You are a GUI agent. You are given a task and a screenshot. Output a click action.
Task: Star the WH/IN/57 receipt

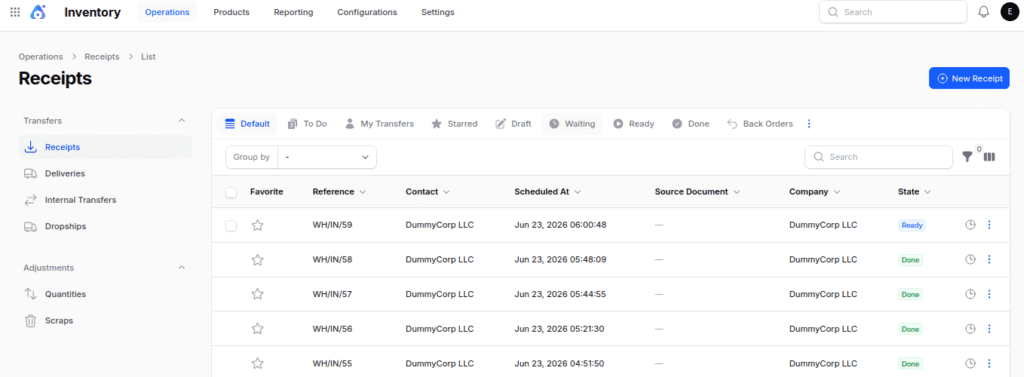click(257, 294)
